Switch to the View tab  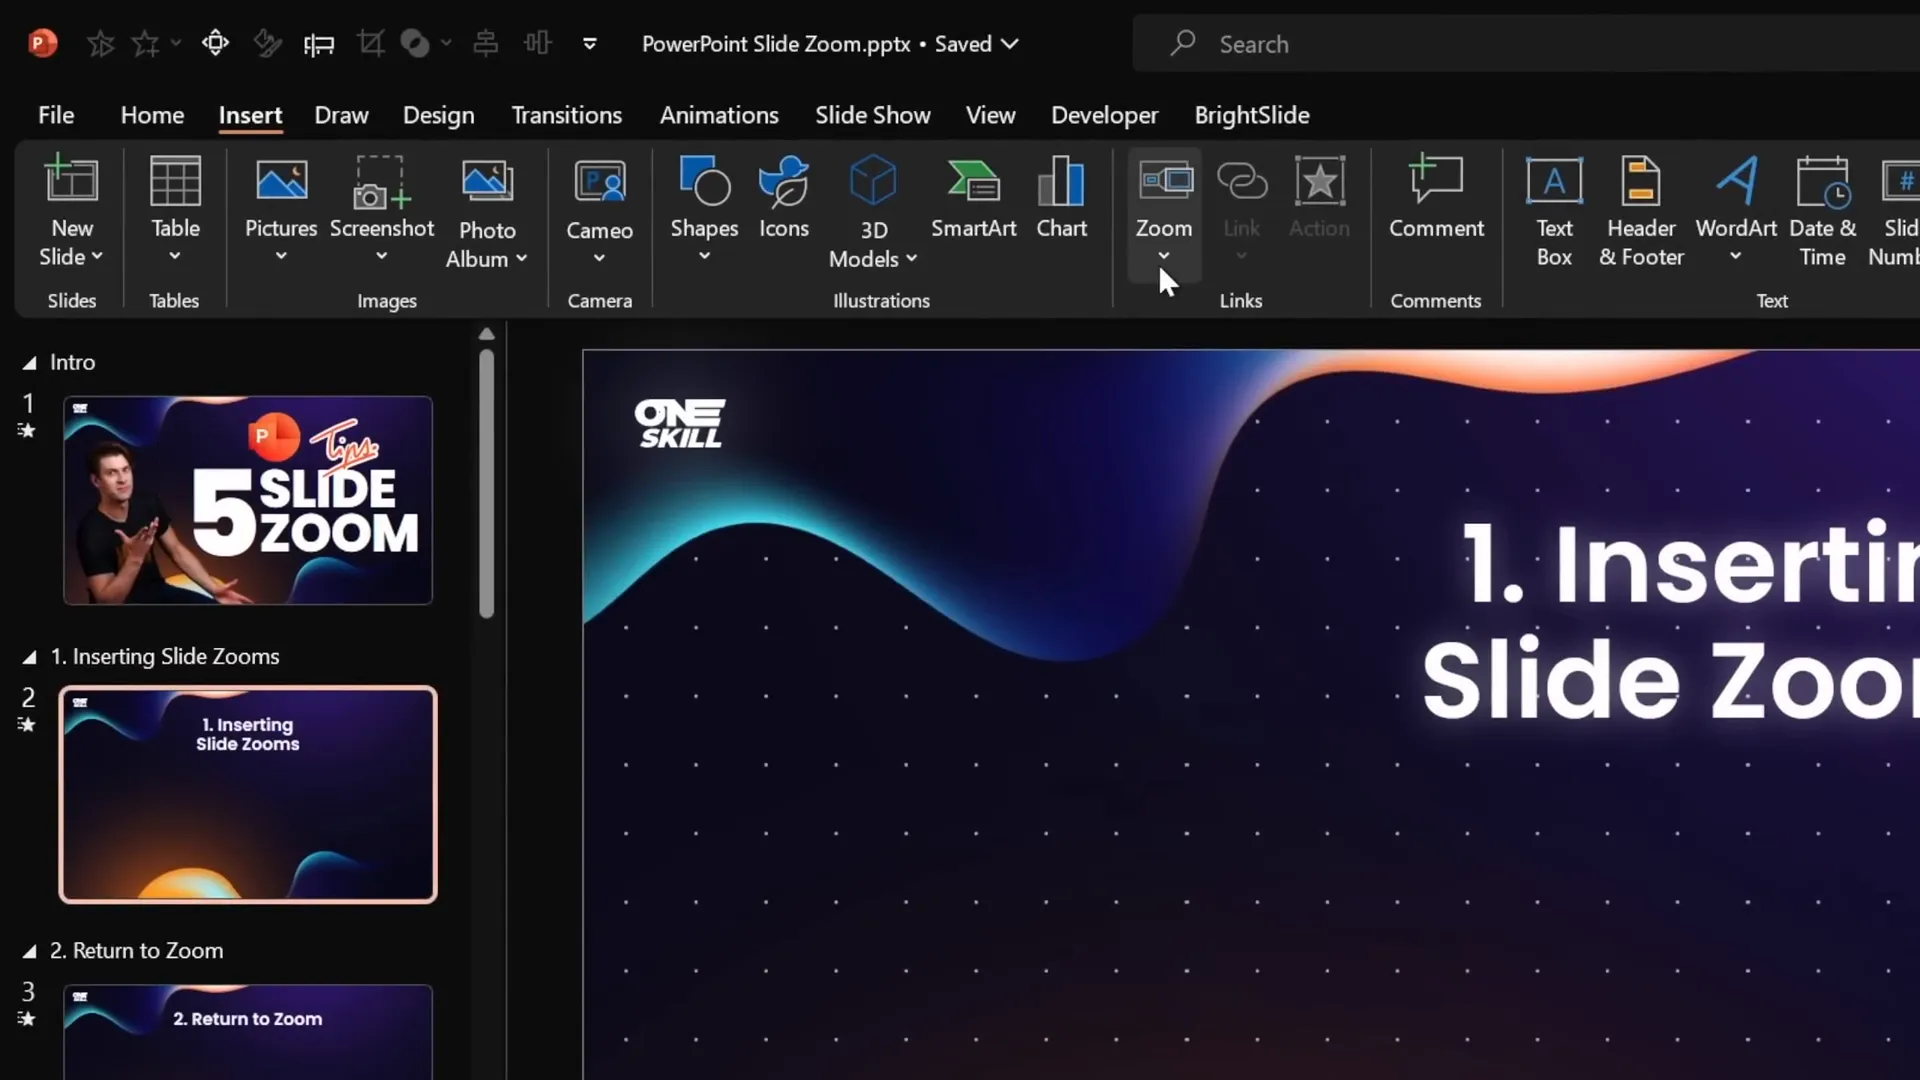[x=990, y=115]
